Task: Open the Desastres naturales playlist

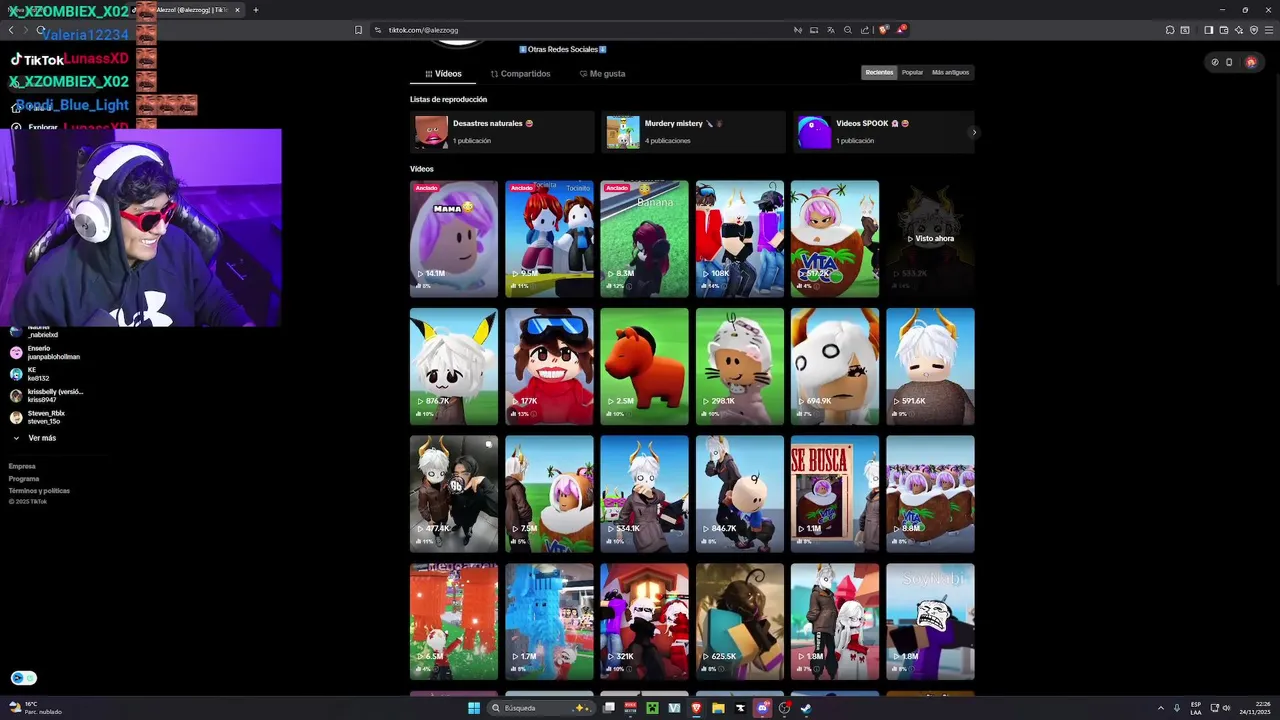Action: click(502, 132)
